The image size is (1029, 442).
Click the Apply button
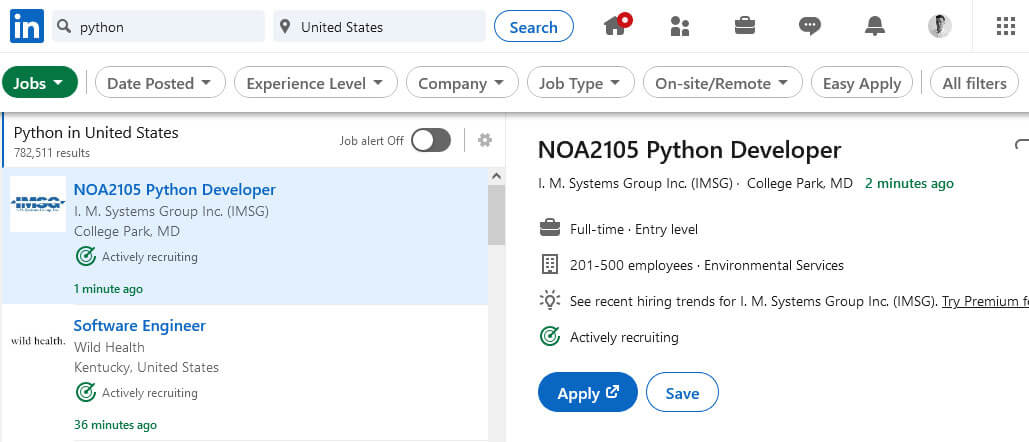(587, 393)
